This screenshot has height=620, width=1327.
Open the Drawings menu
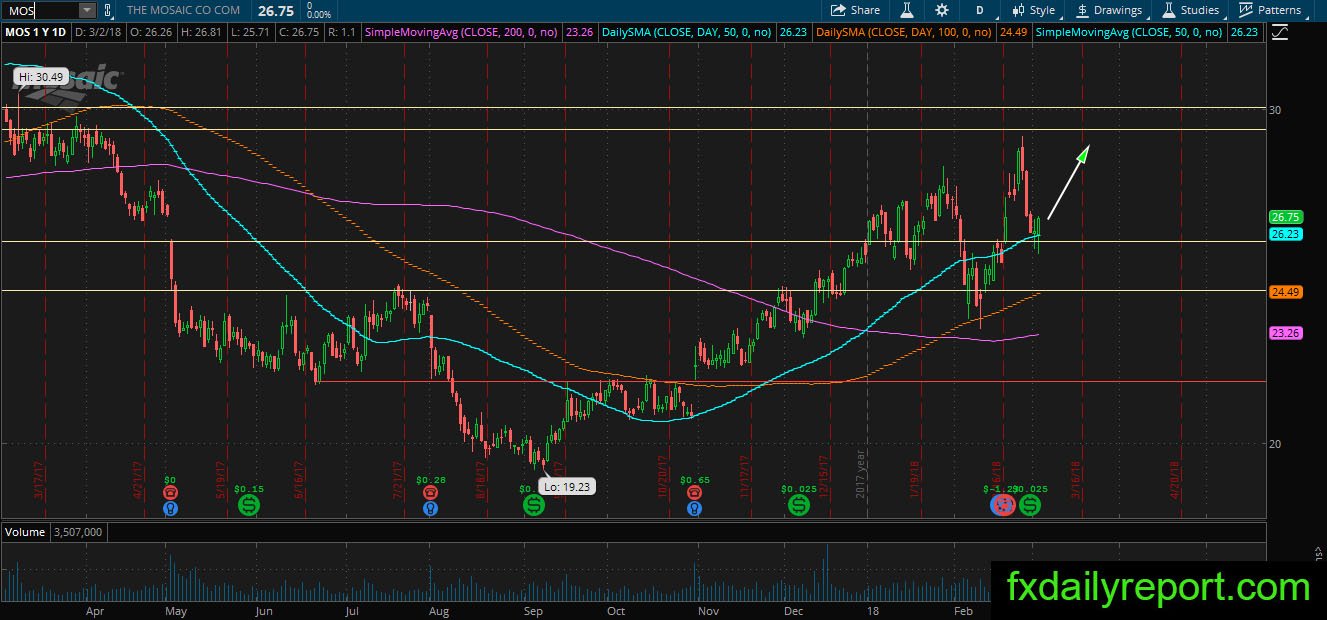pyautogui.click(x=1109, y=10)
